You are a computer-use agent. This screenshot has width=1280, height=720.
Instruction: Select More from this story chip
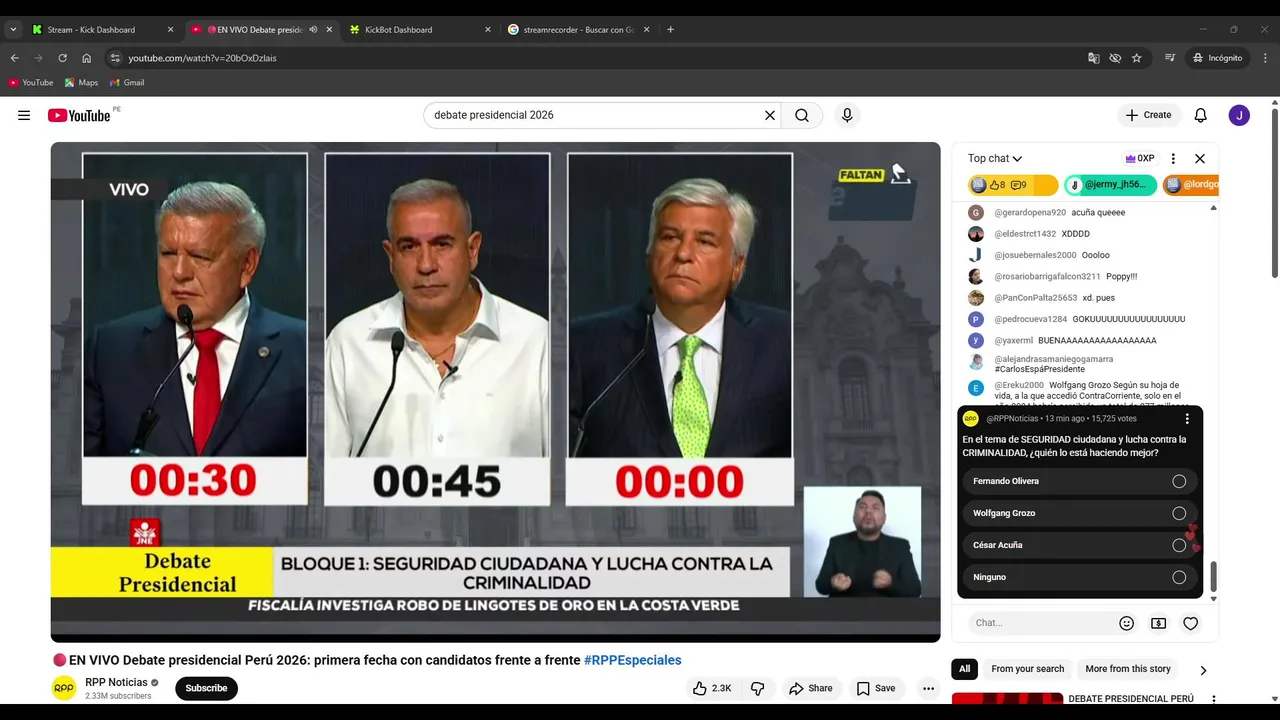coord(1128,669)
